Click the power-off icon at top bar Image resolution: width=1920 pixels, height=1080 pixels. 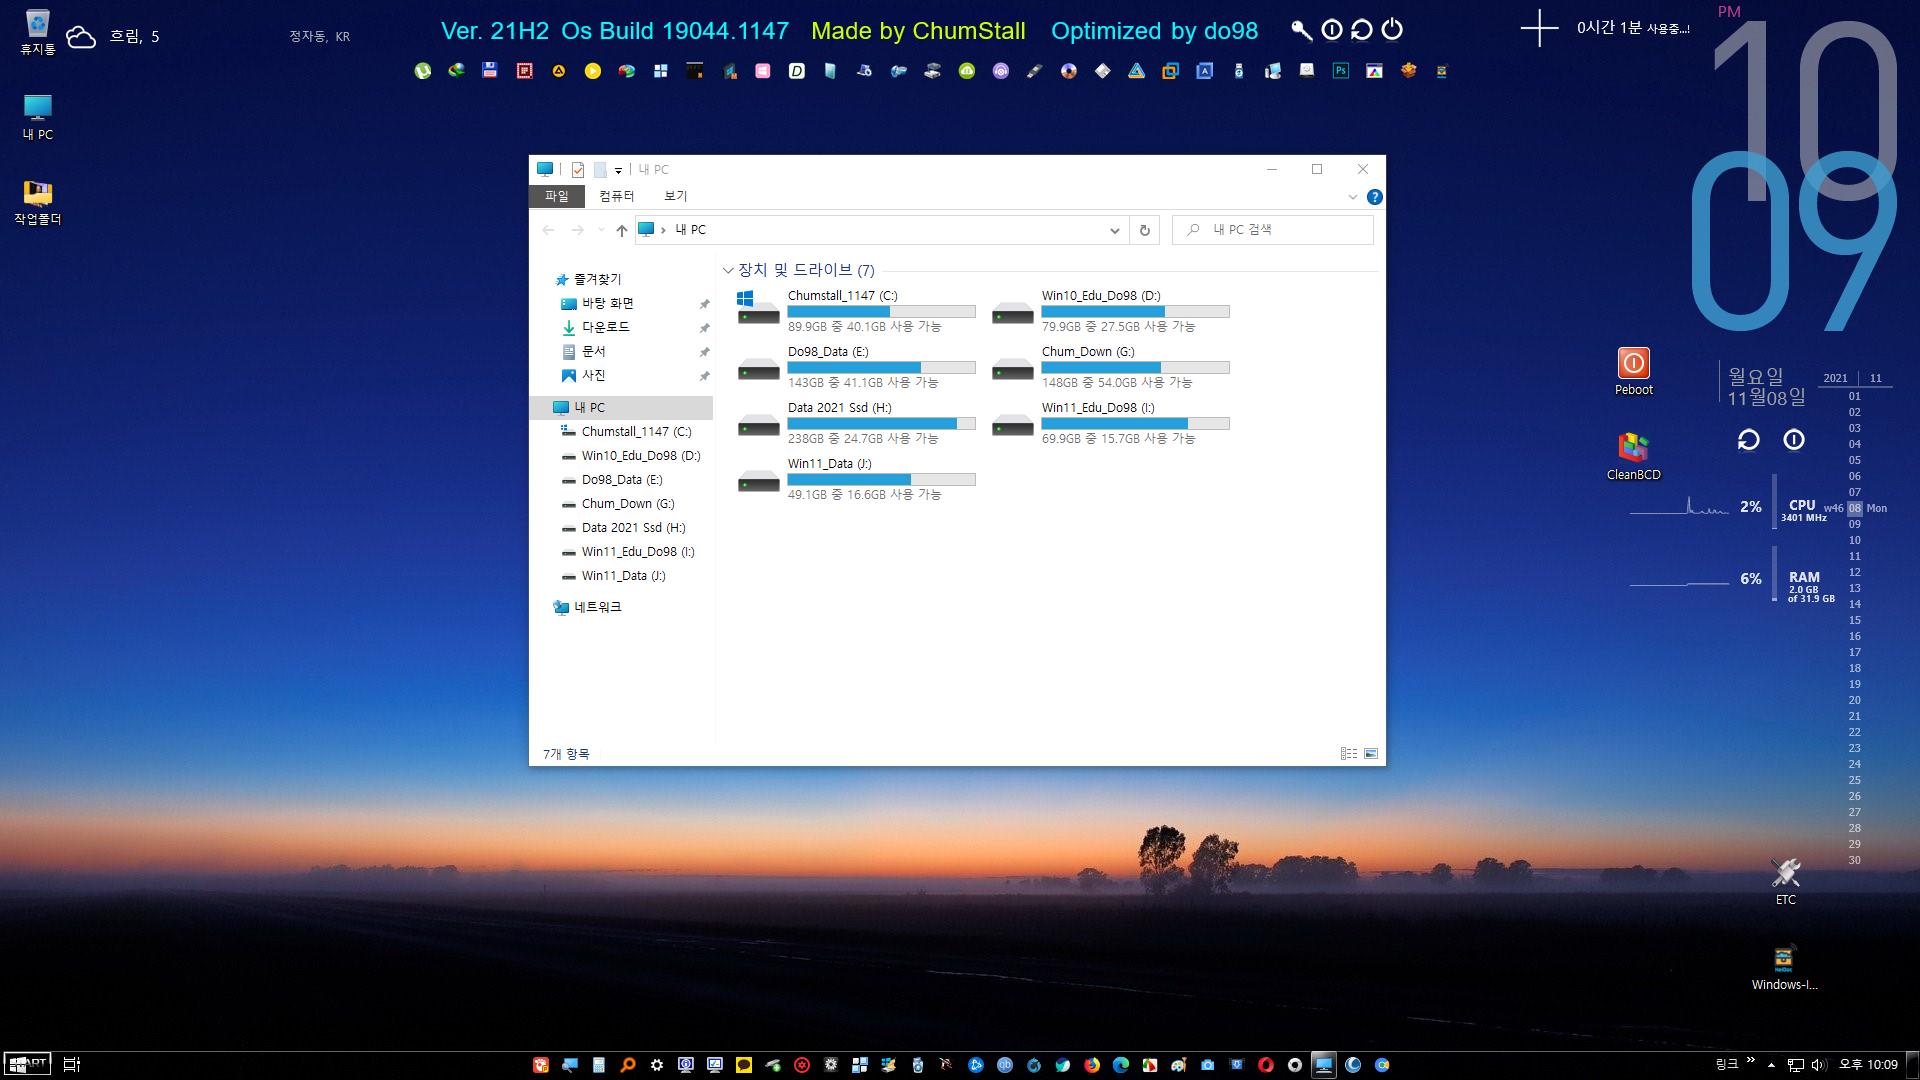tap(1392, 30)
